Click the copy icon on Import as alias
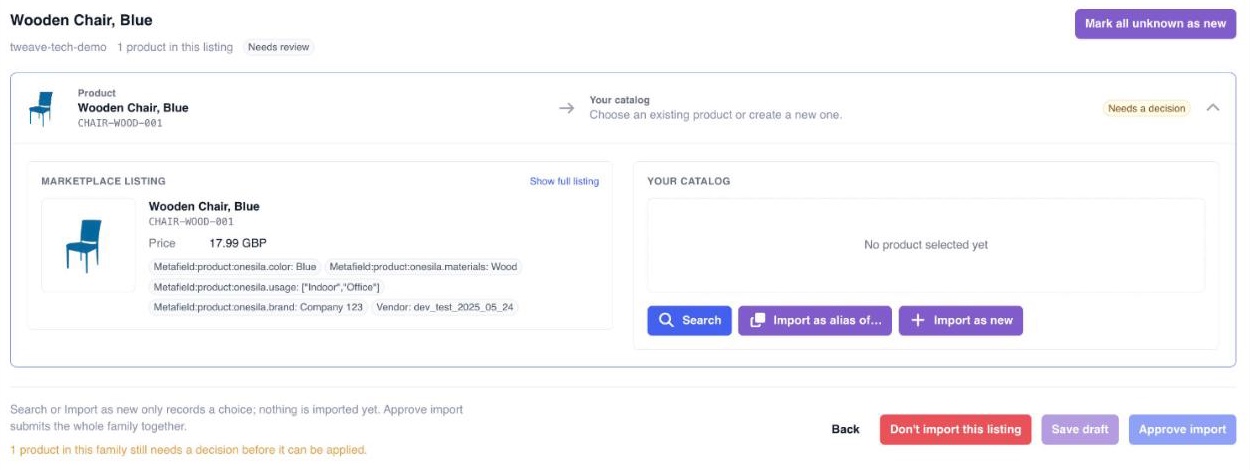The width and height of the screenshot is (1250, 470). click(757, 320)
